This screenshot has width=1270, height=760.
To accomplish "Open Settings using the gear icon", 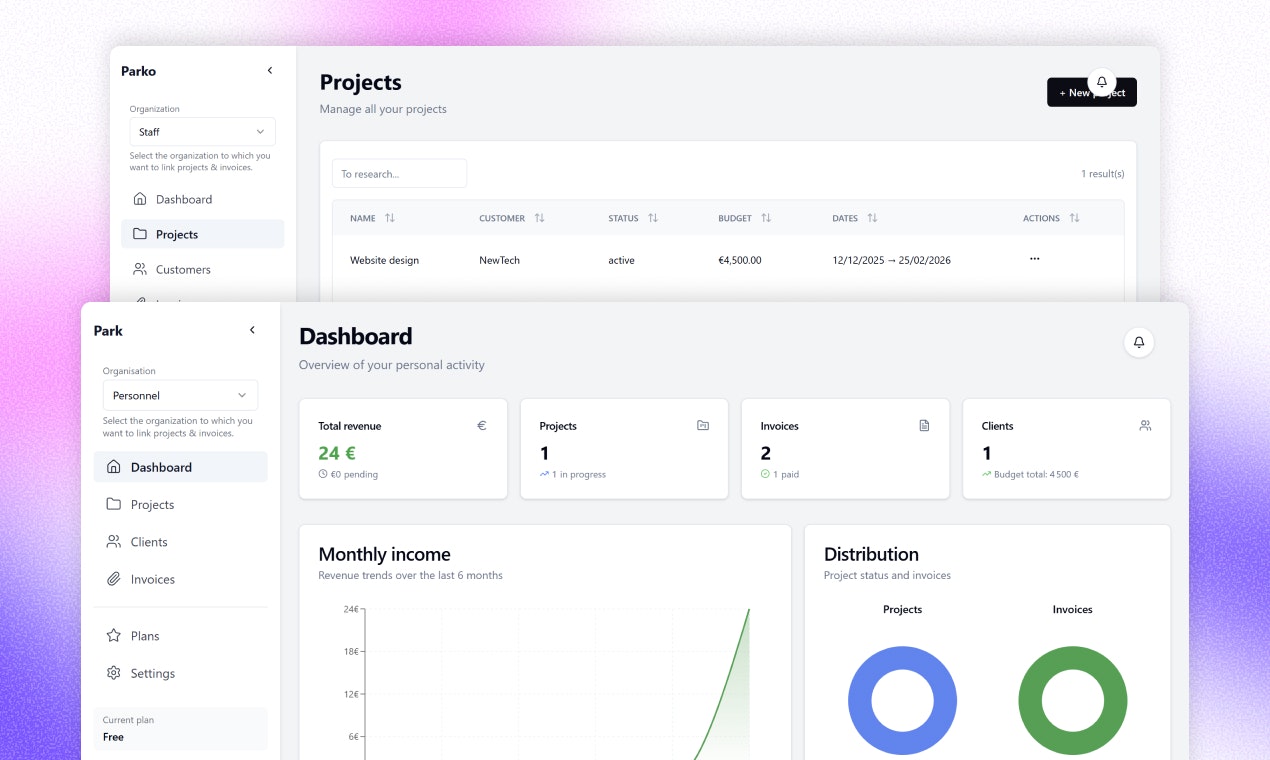I will [x=114, y=672].
